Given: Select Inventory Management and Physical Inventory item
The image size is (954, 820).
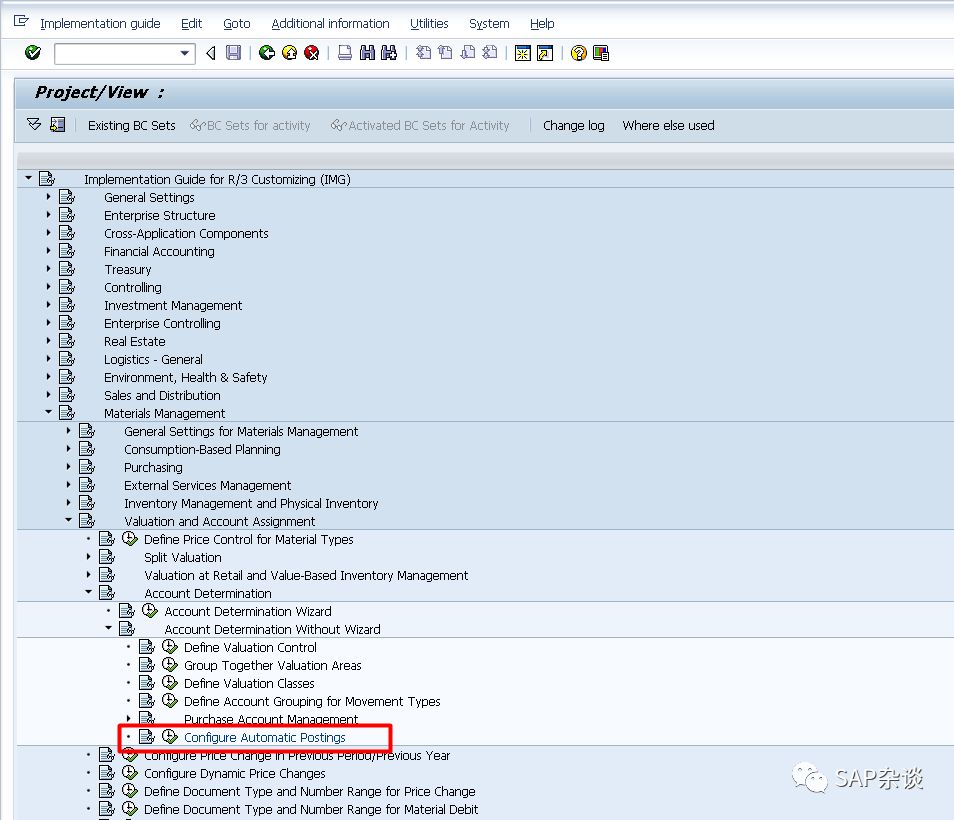Looking at the screenshot, I should (251, 503).
